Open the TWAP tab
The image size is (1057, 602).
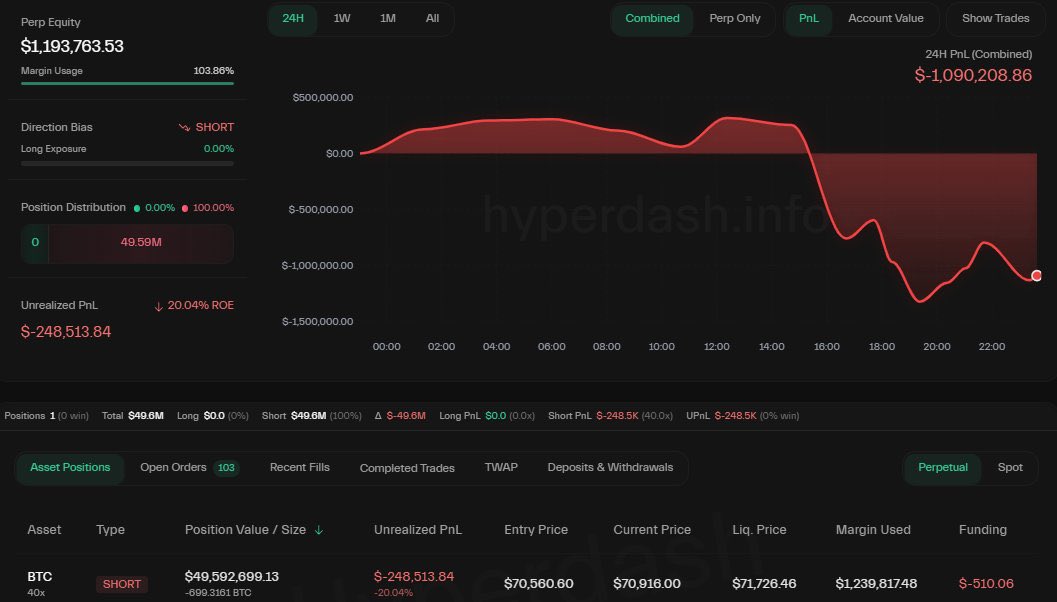point(501,467)
